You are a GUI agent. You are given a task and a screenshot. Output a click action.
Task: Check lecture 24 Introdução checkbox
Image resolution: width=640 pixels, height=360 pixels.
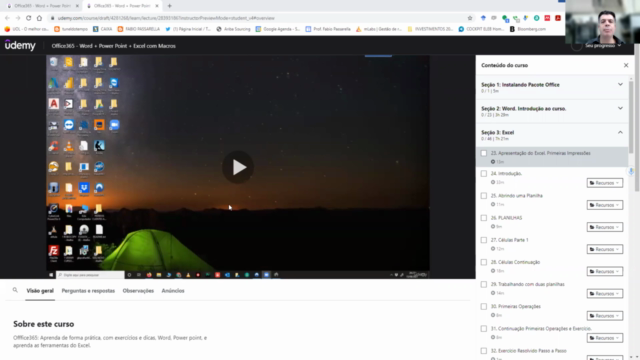point(484,173)
